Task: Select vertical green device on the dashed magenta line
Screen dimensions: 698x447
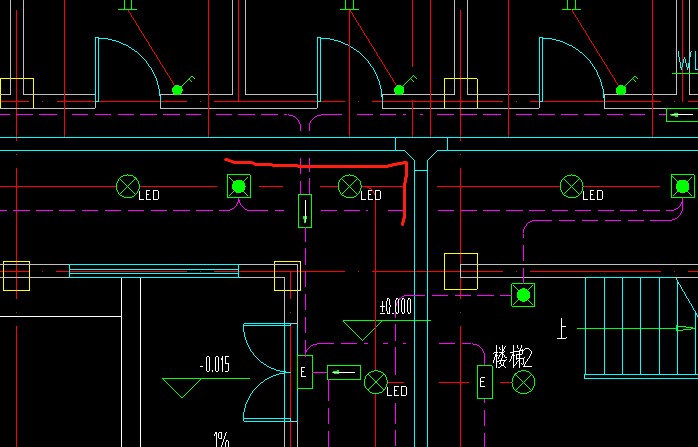Action: 305,211
